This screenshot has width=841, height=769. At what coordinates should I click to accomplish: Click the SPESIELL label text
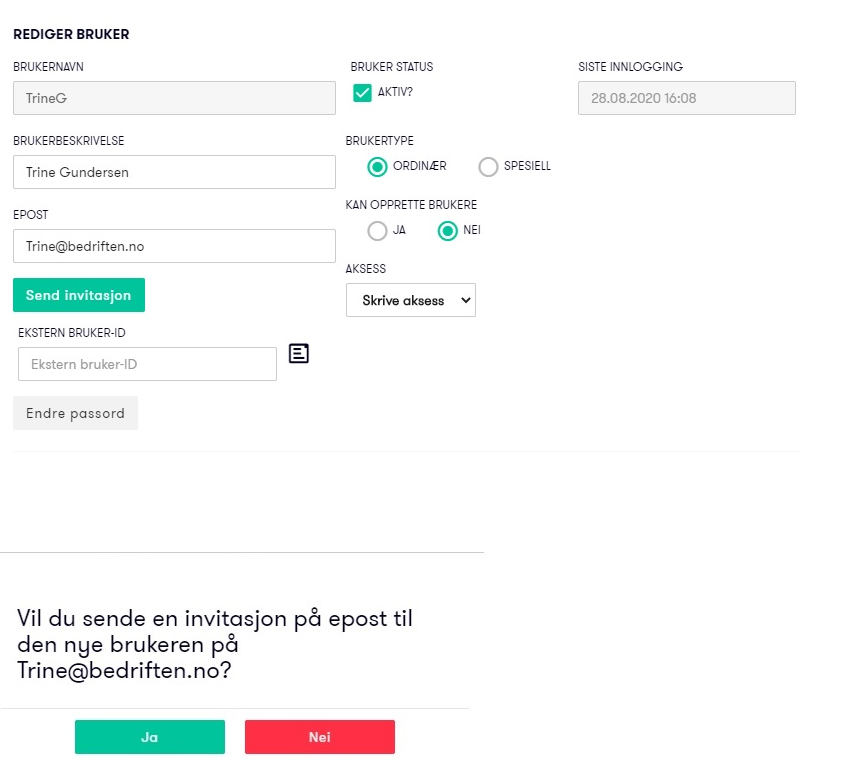pos(527,166)
